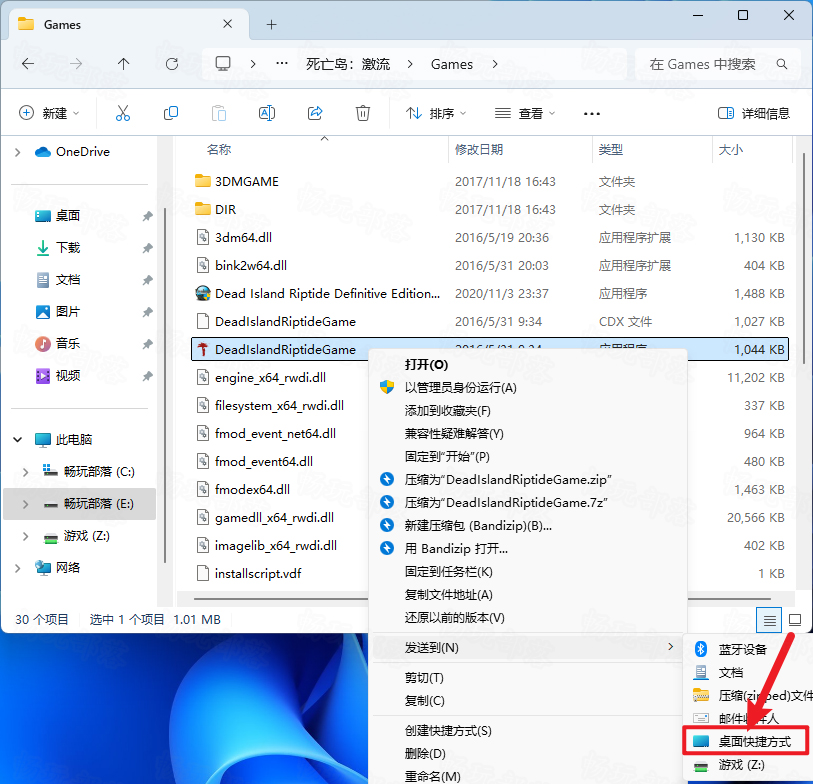This screenshot has width=813, height=784.
Task: Click the chevron after Games breadcrumb
Action: [x=495, y=64]
